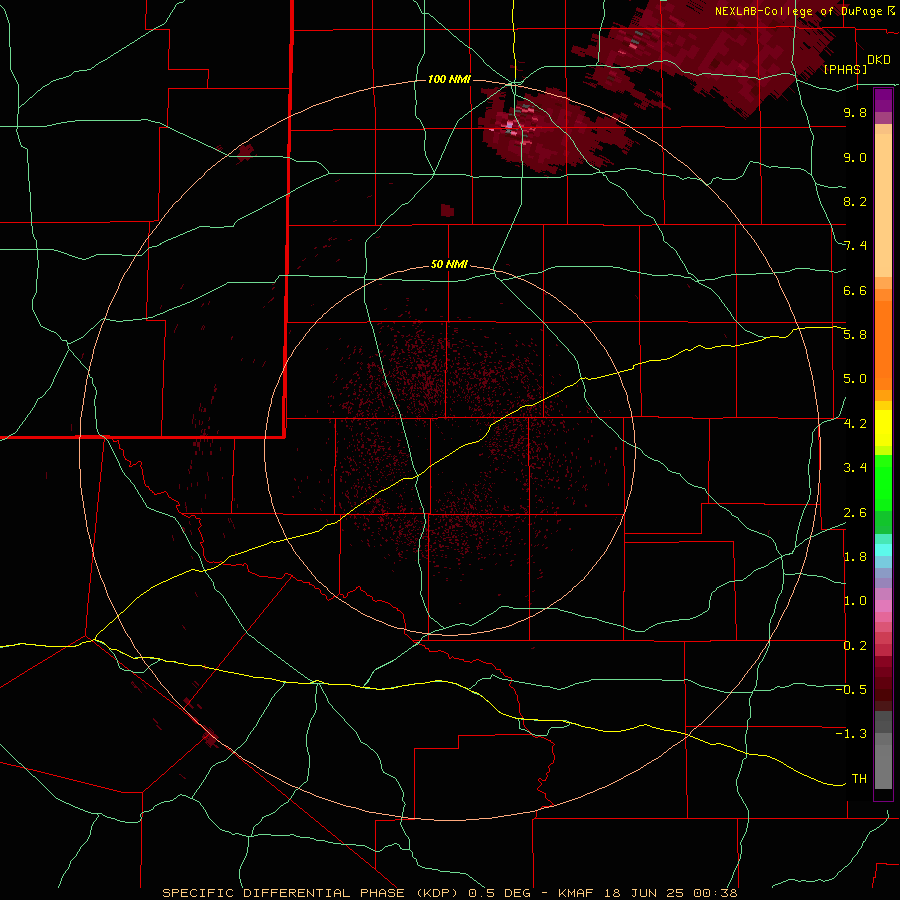Click the 0.2 scale value

coord(855,646)
